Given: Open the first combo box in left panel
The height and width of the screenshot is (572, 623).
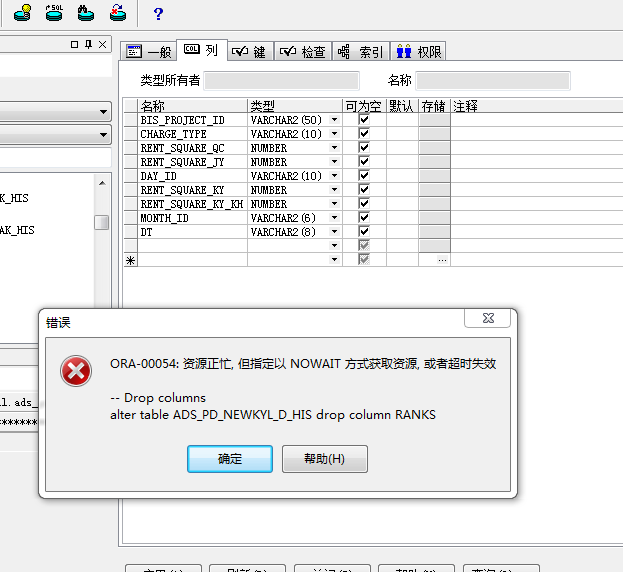Looking at the screenshot, I should tap(104, 112).
